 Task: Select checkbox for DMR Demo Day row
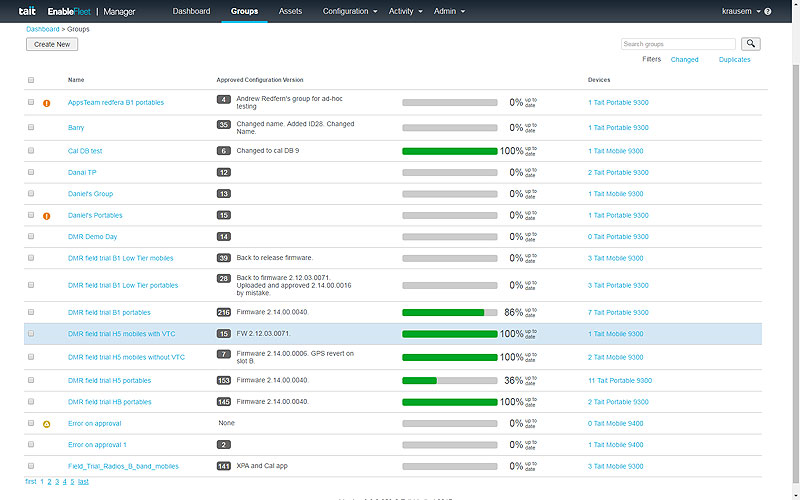coord(31,237)
